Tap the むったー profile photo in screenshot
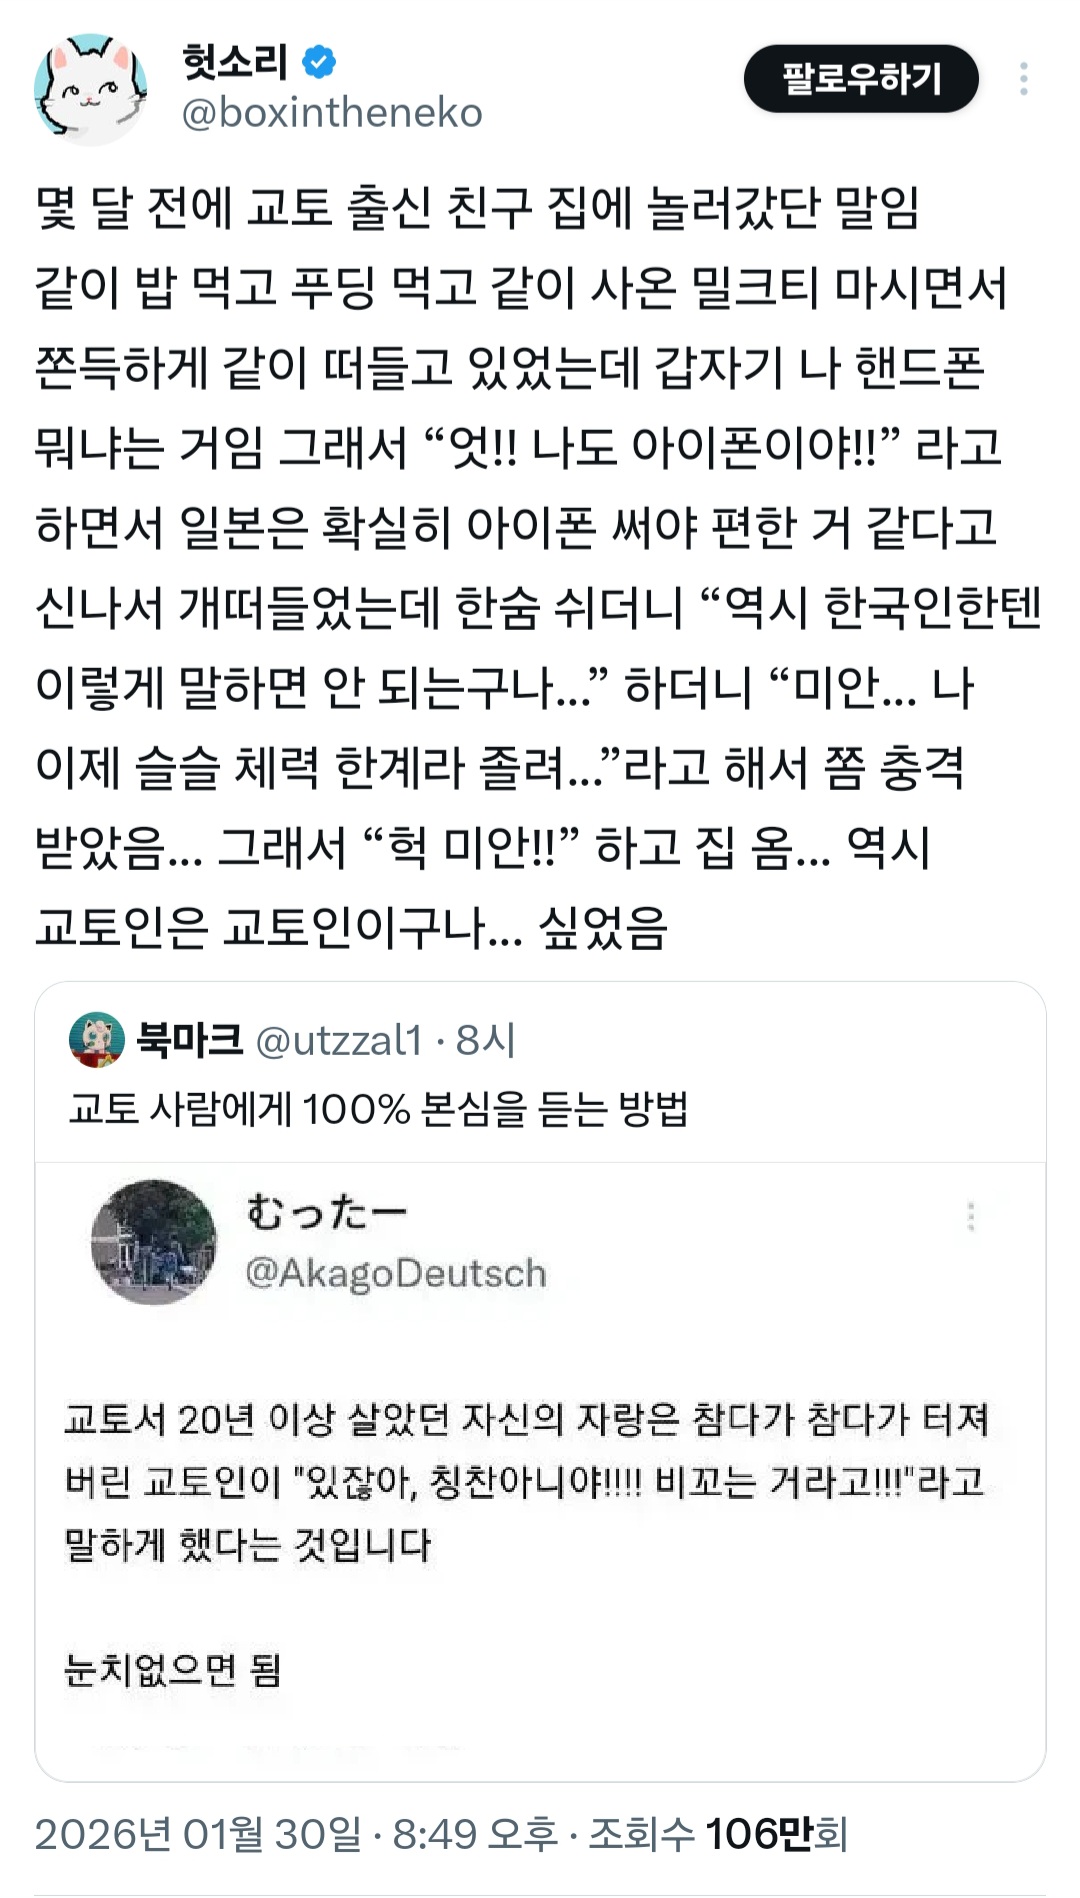The width and height of the screenshot is (1080, 1898). (153, 1241)
